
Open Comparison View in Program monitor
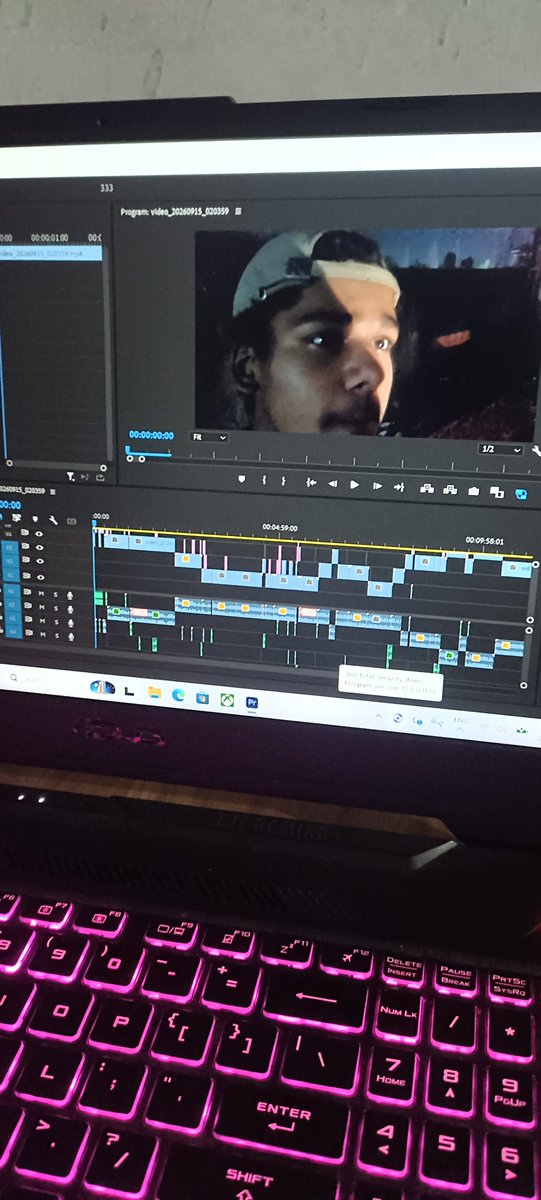point(497,492)
